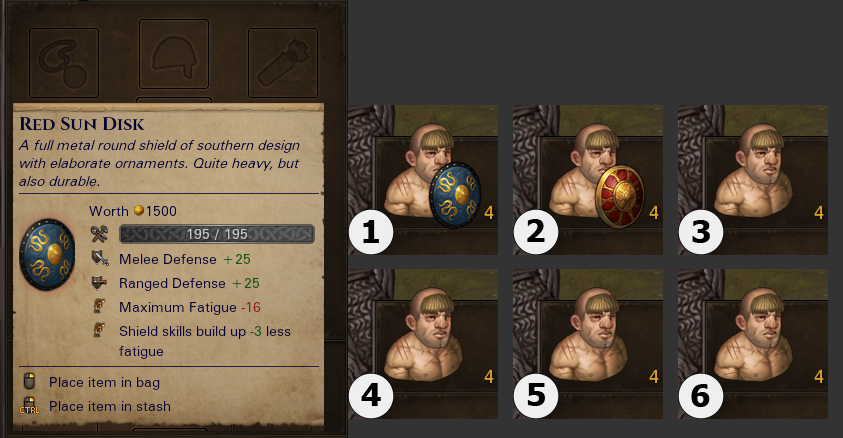Click the gold coin Worth icon

[x=139, y=210]
